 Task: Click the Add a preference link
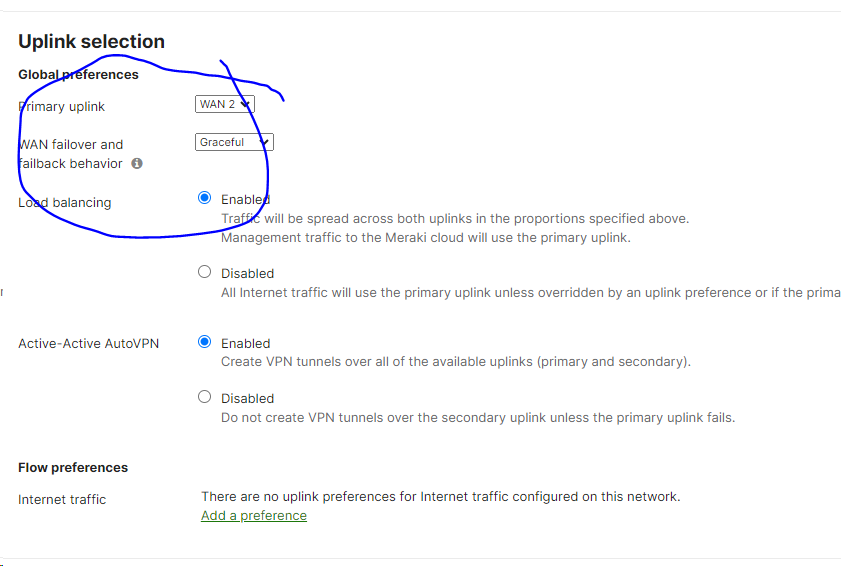(x=254, y=516)
